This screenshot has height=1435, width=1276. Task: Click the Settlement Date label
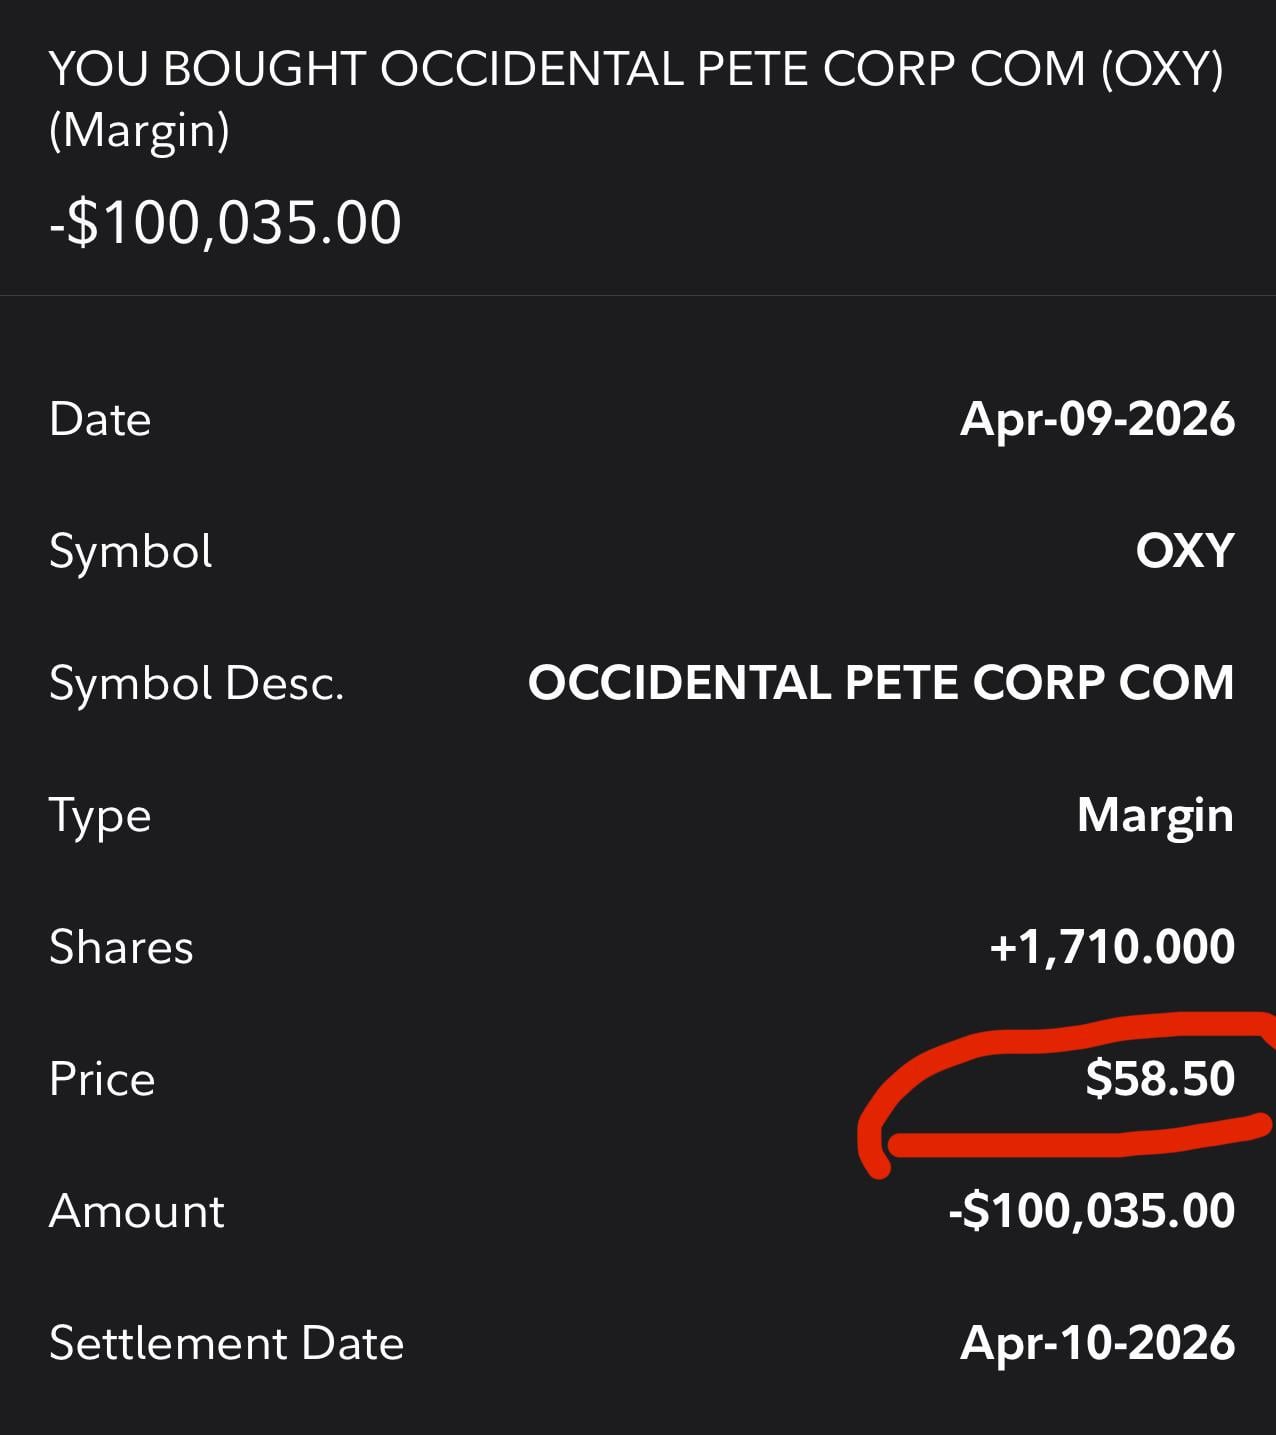227,1343
